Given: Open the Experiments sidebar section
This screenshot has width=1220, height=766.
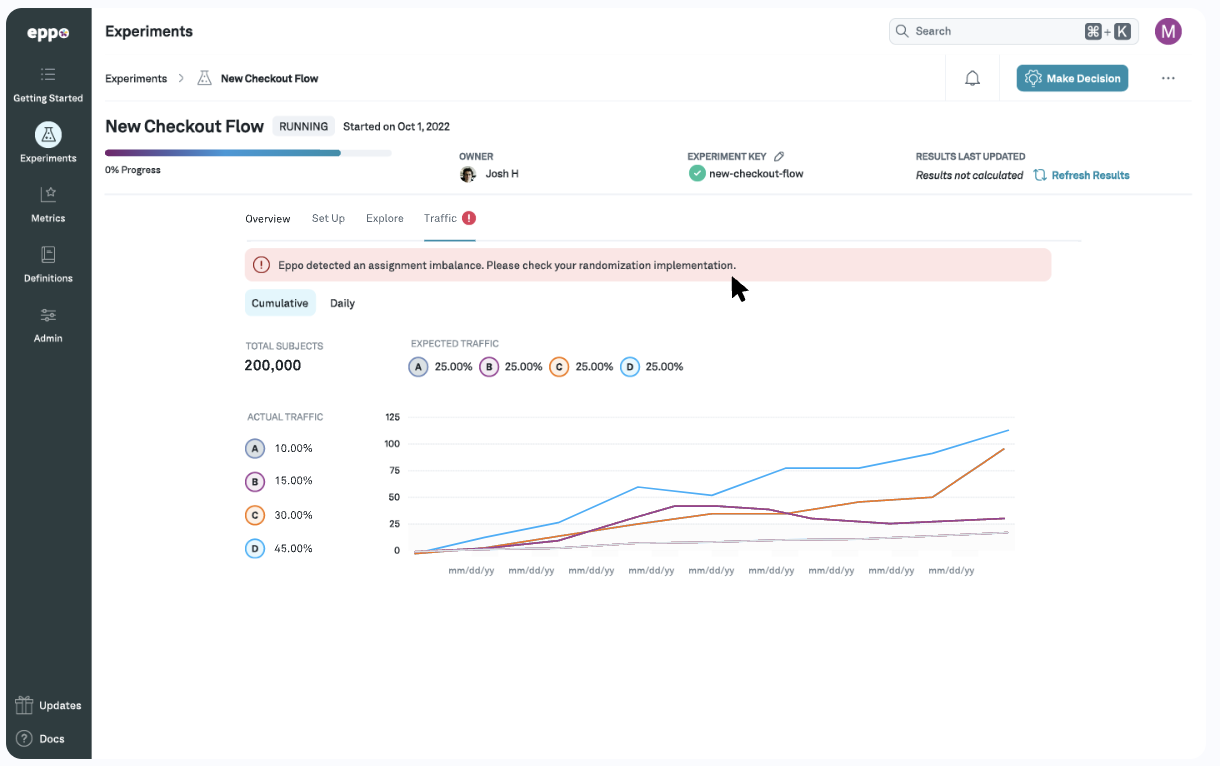Looking at the screenshot, I should (47, 140).
